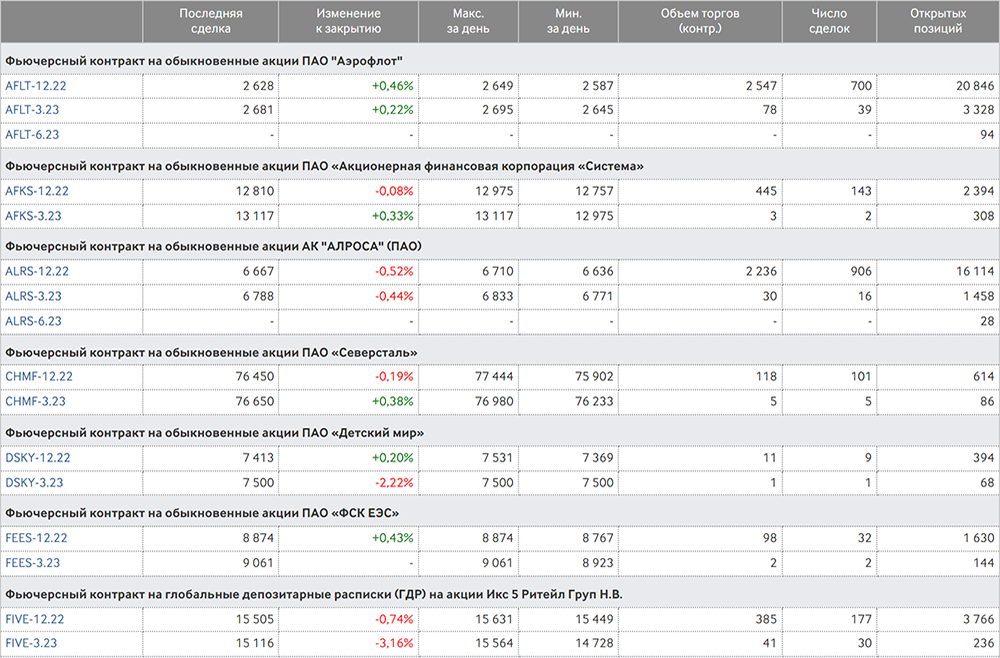The image size is (1000, 658).
Task: Click the 'Изменение к закрытию' column header
Action: tap(348, 21)
